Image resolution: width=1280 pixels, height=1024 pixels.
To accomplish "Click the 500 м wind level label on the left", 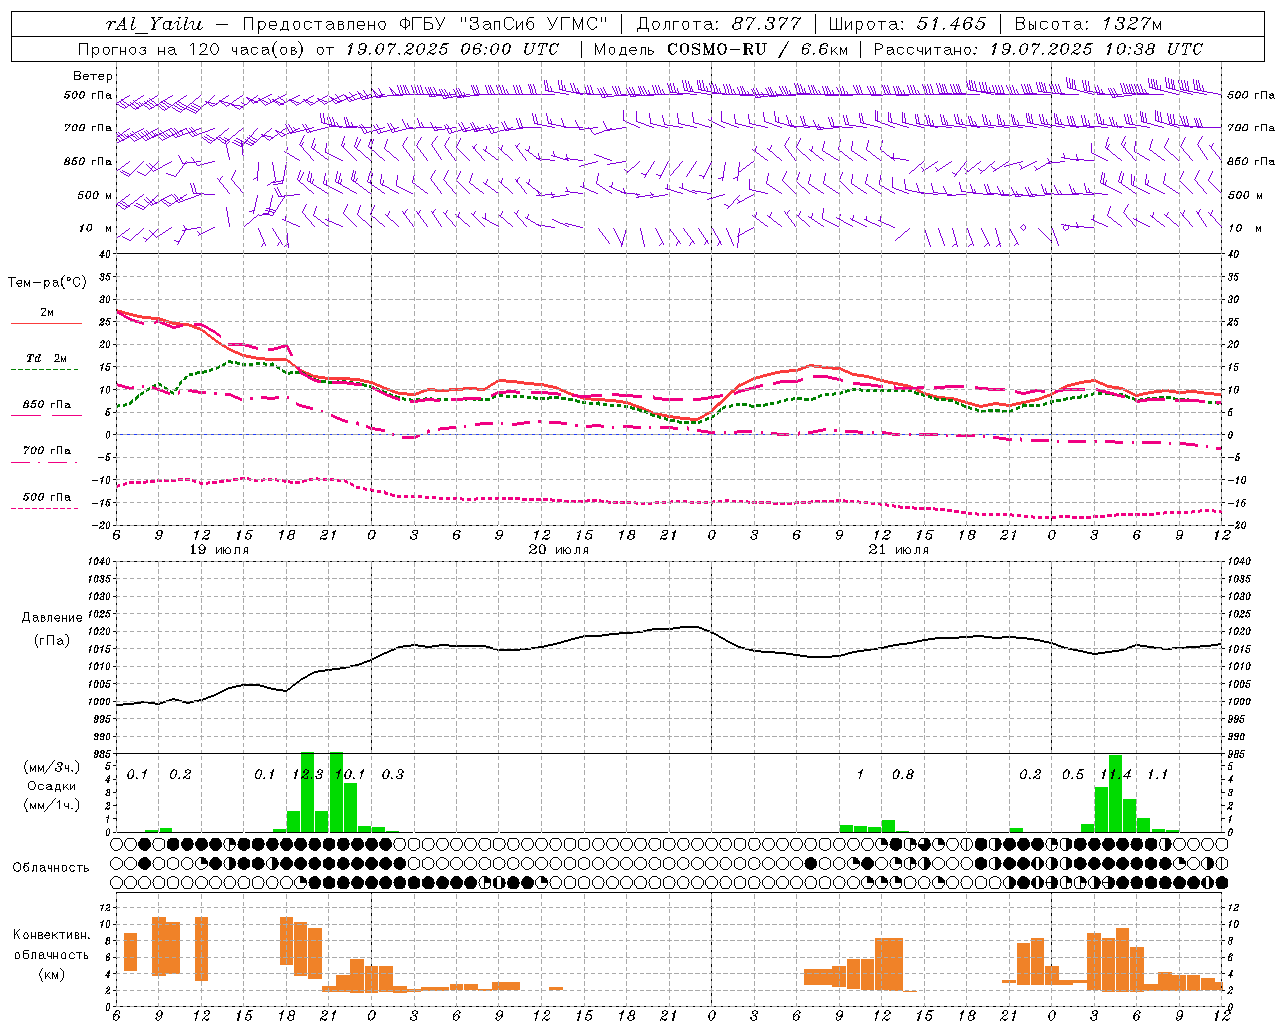I will [96, 195].
